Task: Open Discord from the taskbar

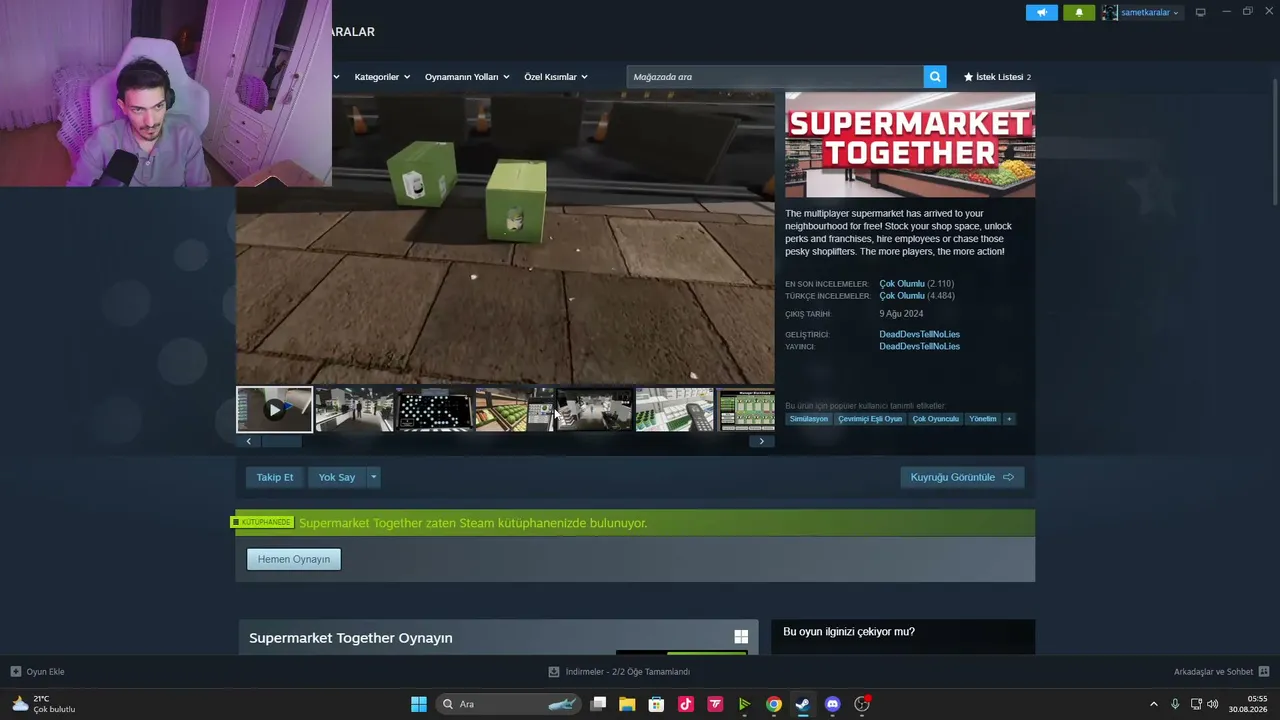Action: (x=832, y=704)
